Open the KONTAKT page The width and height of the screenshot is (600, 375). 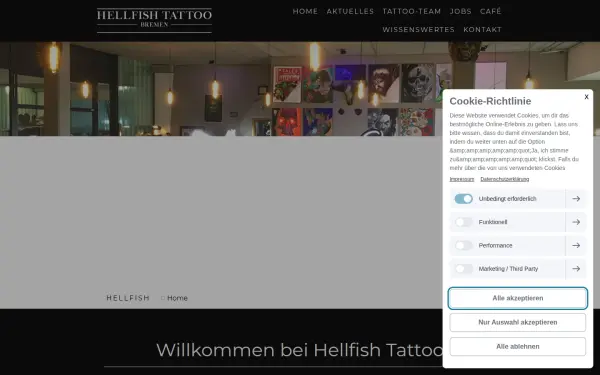[482, 29]
